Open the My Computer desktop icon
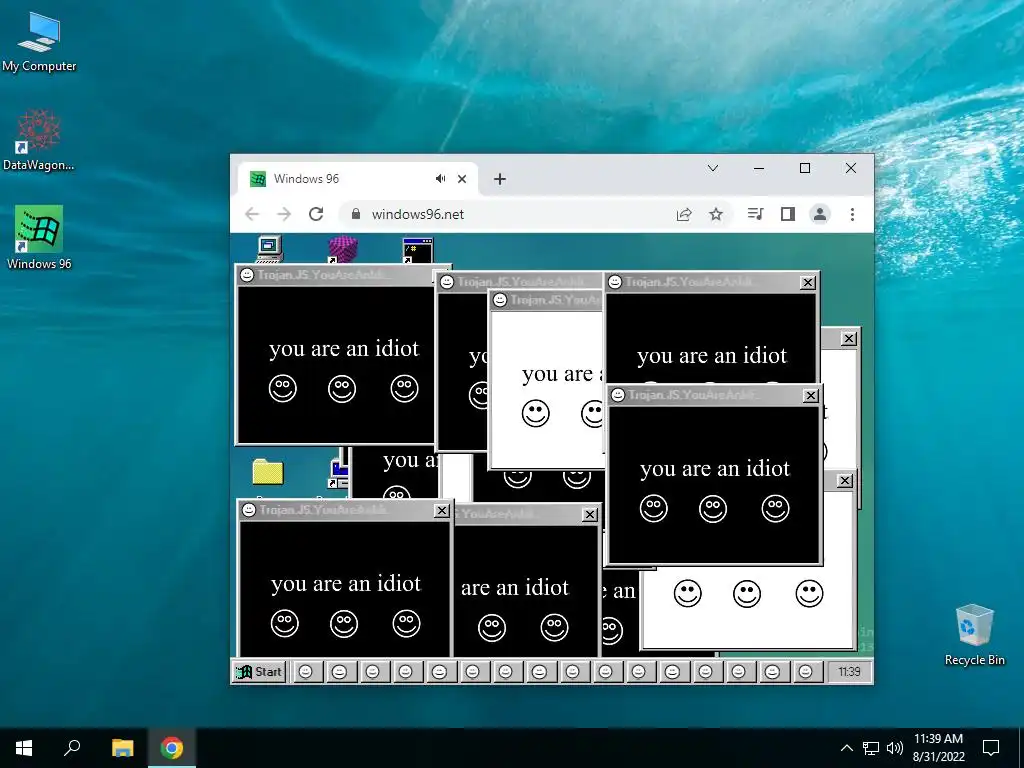 click(x=39, y=41)
